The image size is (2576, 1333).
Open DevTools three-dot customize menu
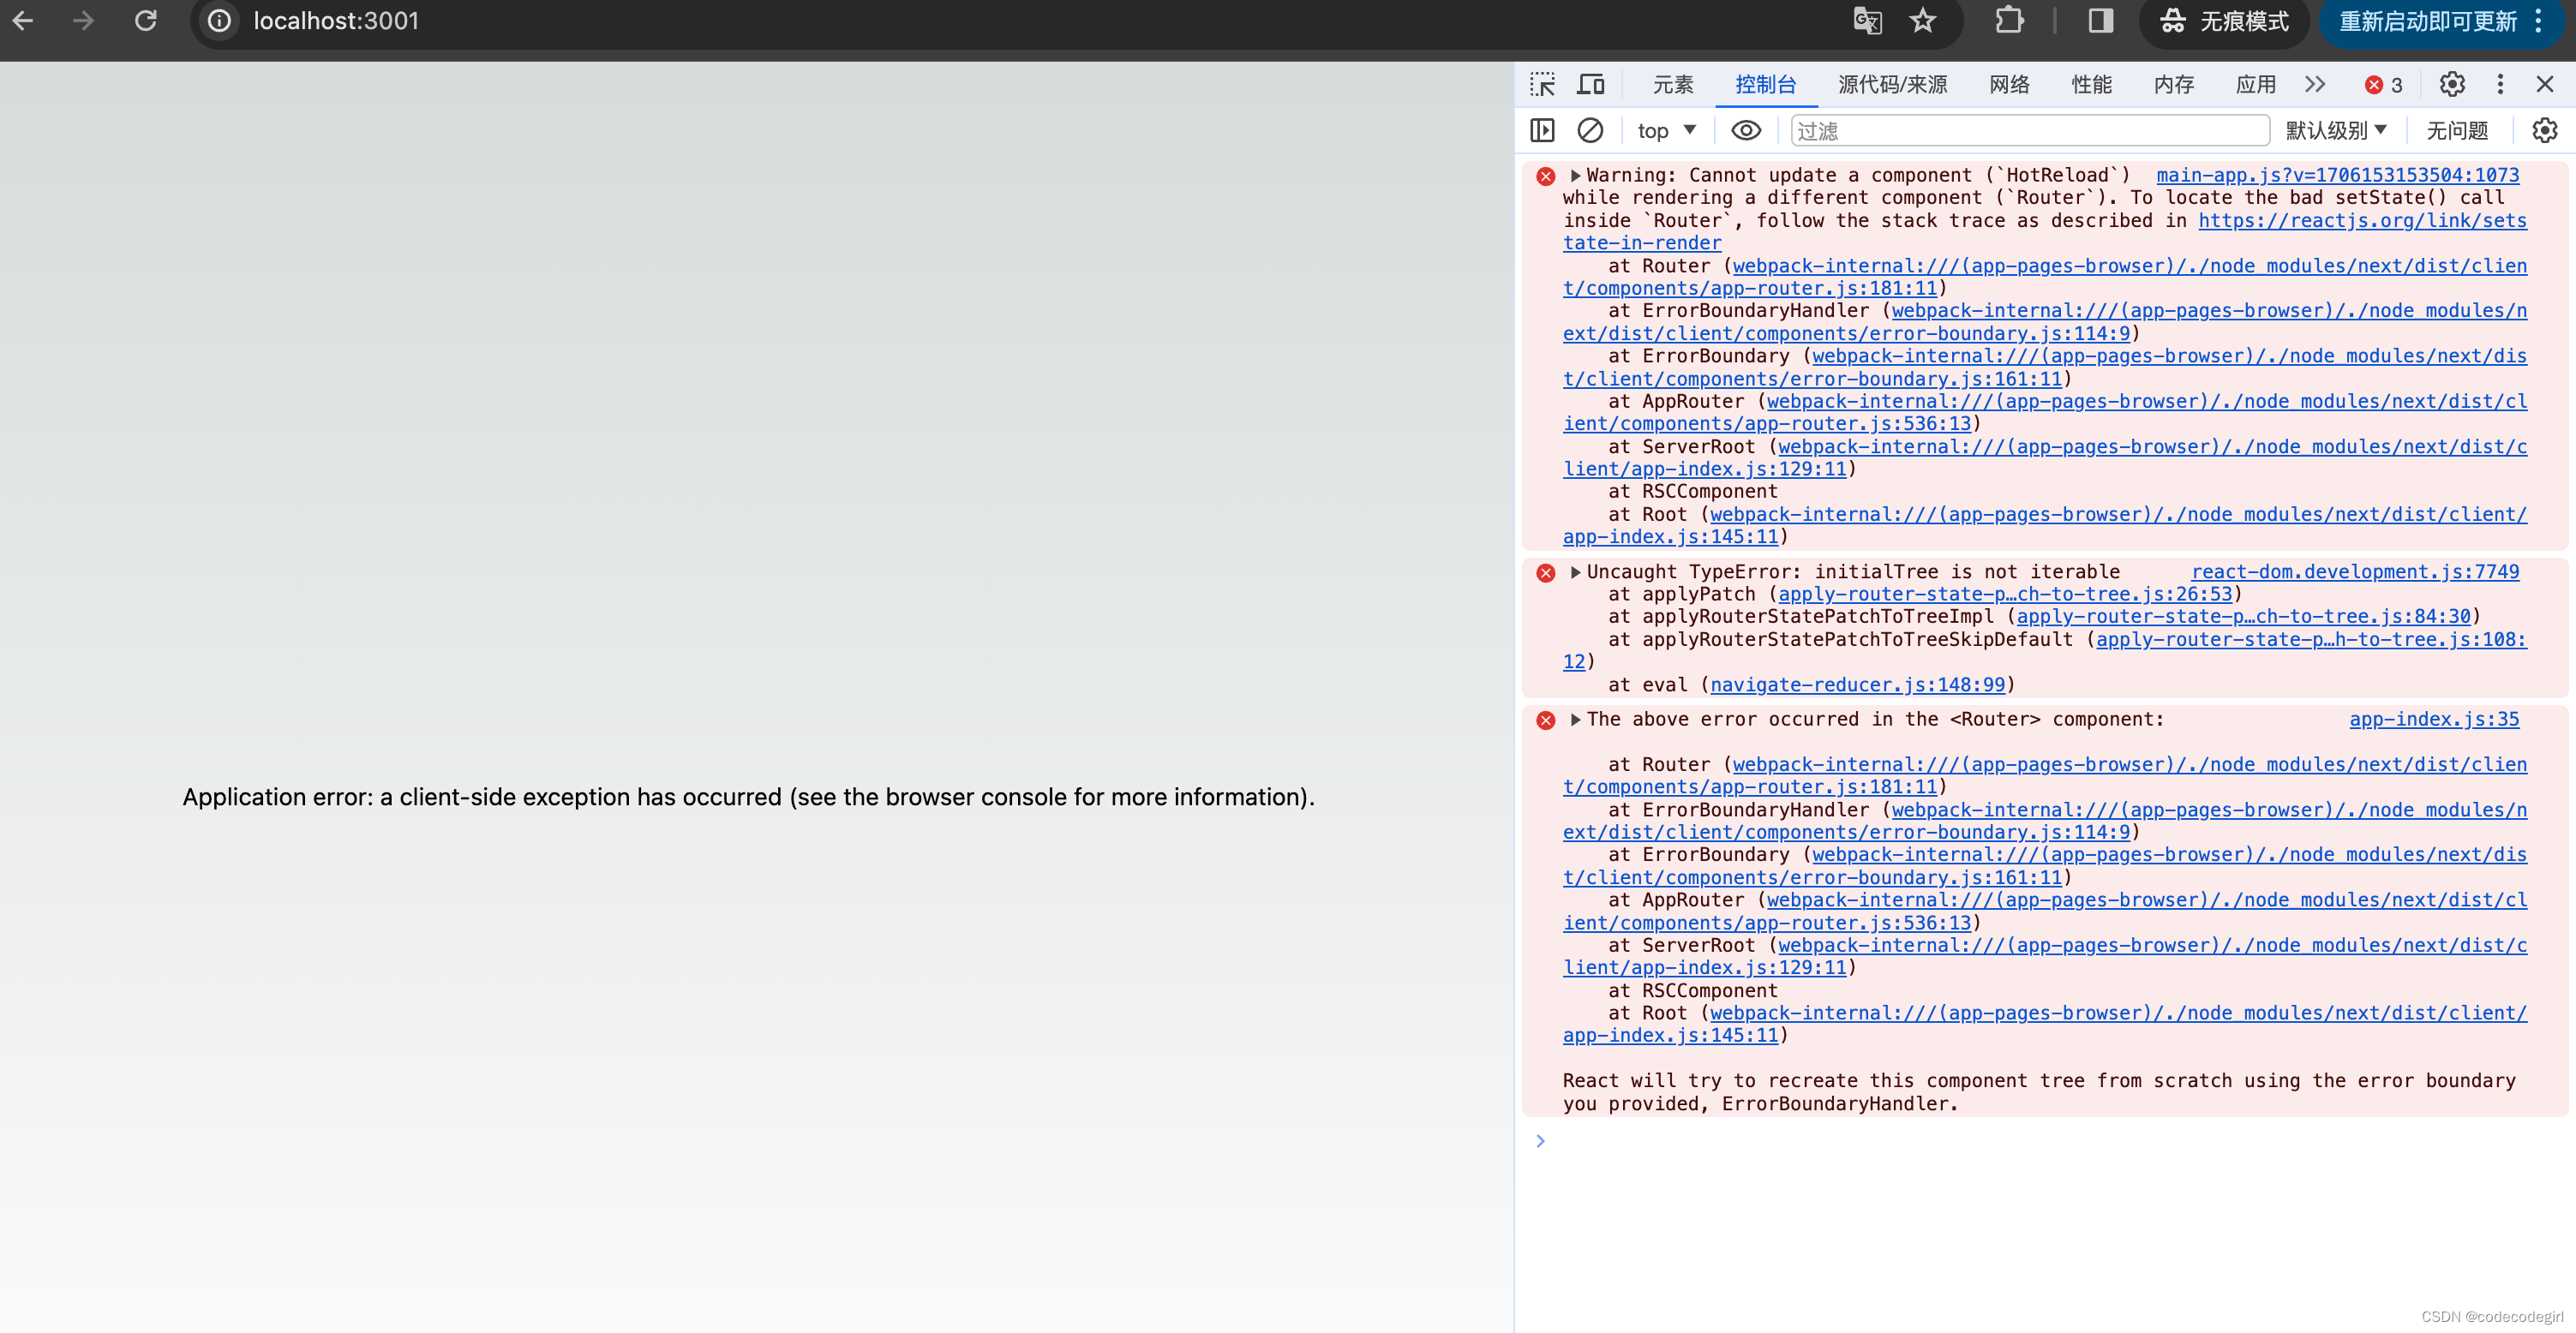pos(2500,84)
